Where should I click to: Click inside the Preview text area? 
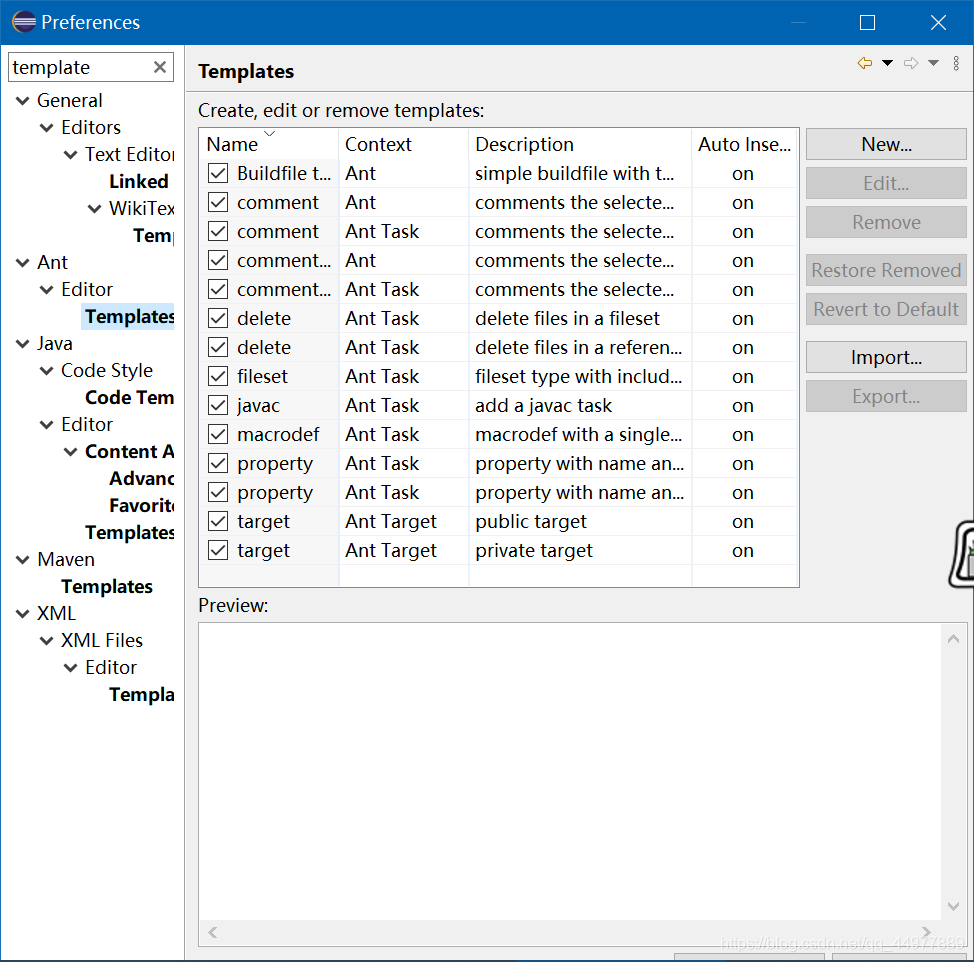point(570,770)
